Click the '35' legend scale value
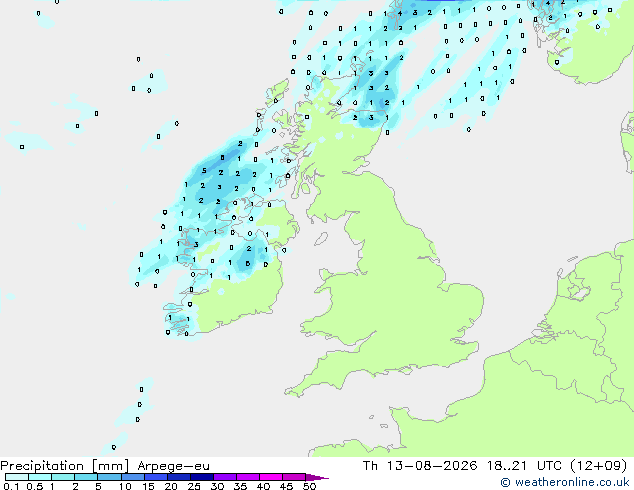 pos(240,486)
